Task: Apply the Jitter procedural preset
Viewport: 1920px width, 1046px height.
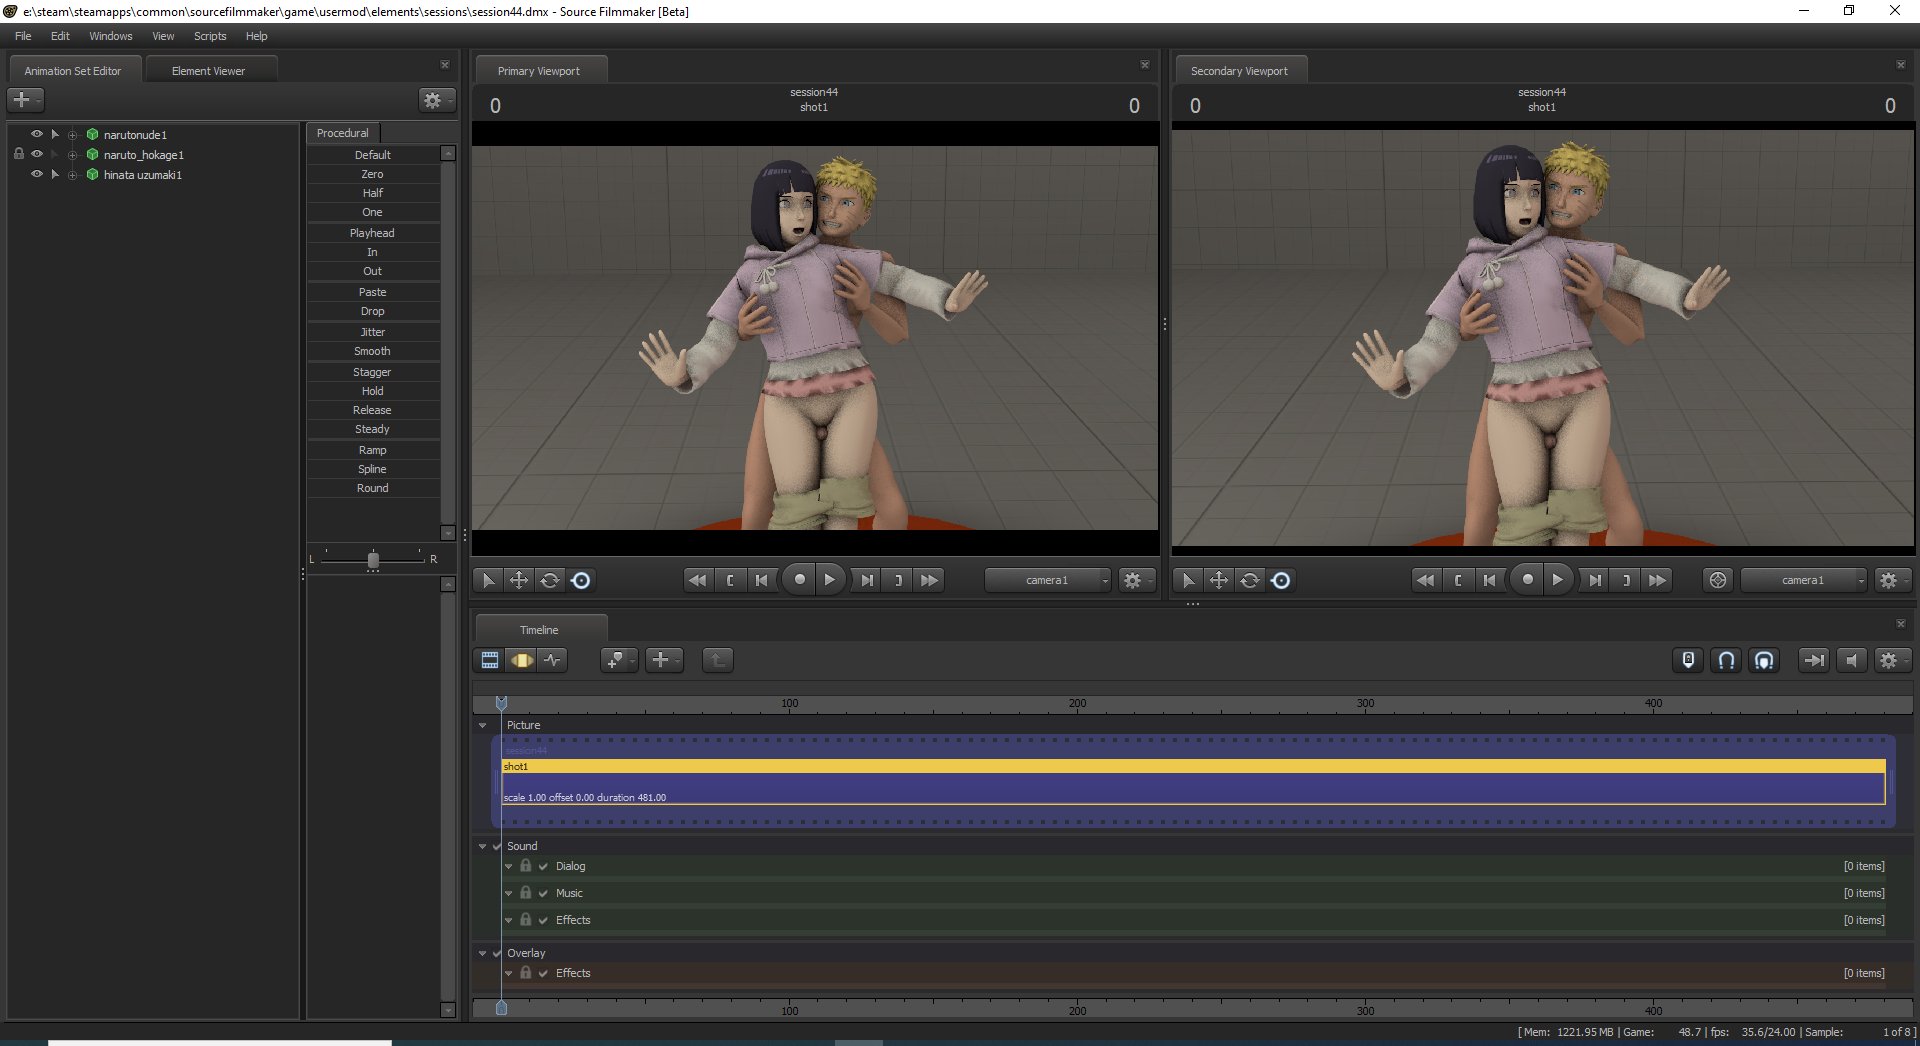Action: (x=373, y=332)
